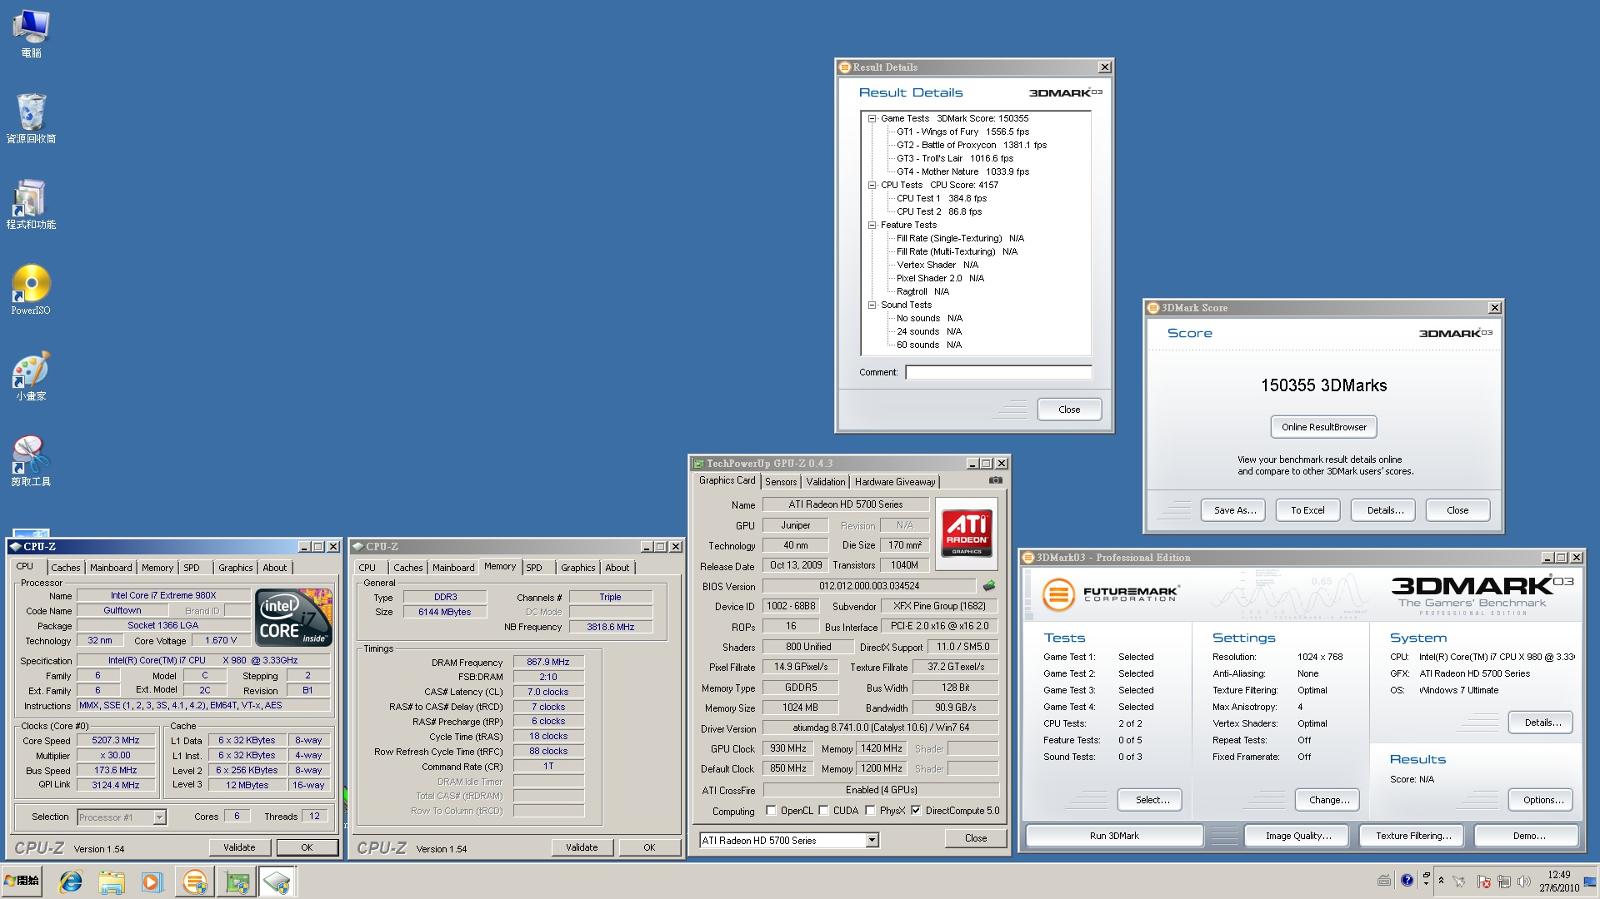Collapse the CPU Tests tree node
The image size is (1600, 899).
click(872, 185)
